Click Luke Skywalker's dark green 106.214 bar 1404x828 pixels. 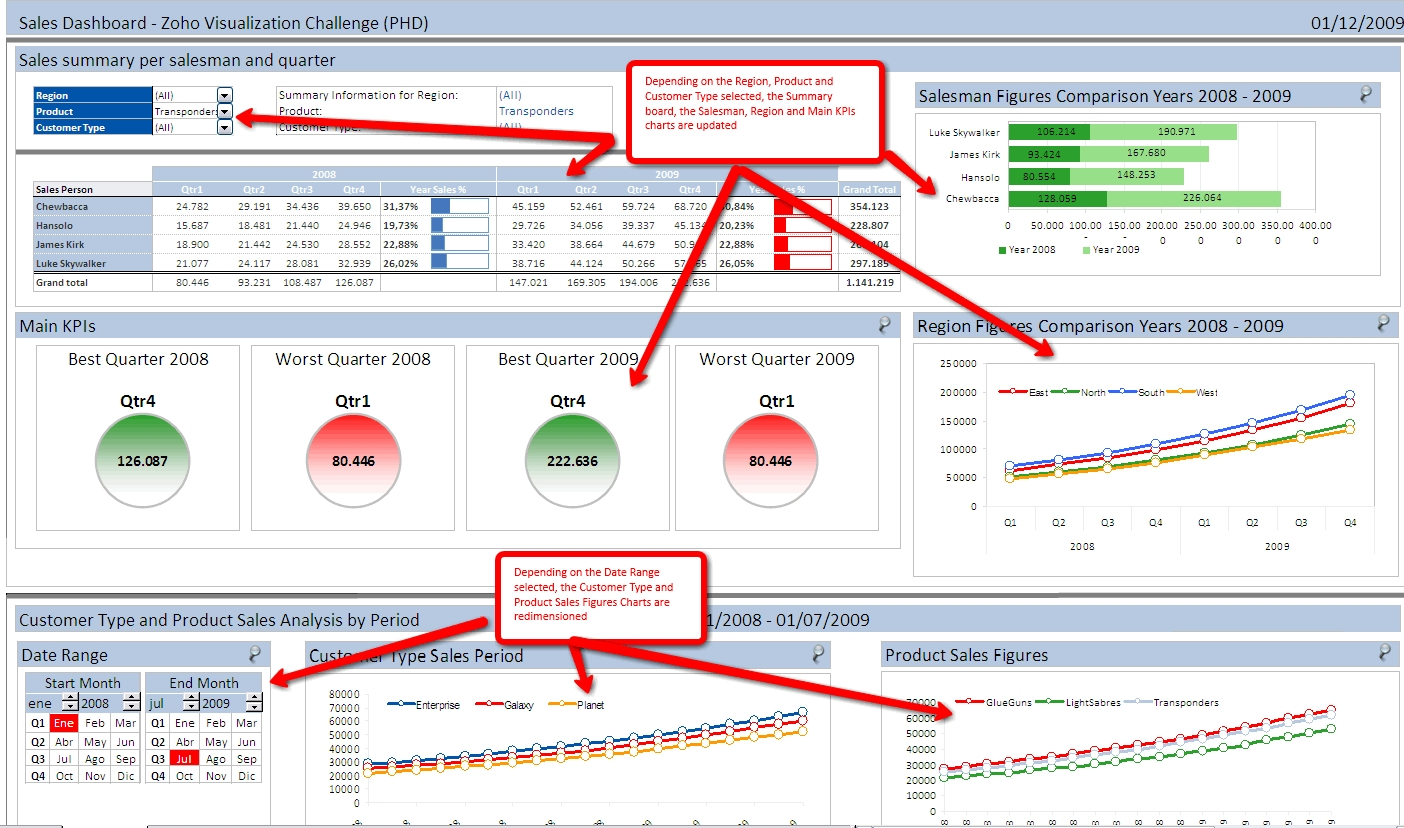[1049, 132]
